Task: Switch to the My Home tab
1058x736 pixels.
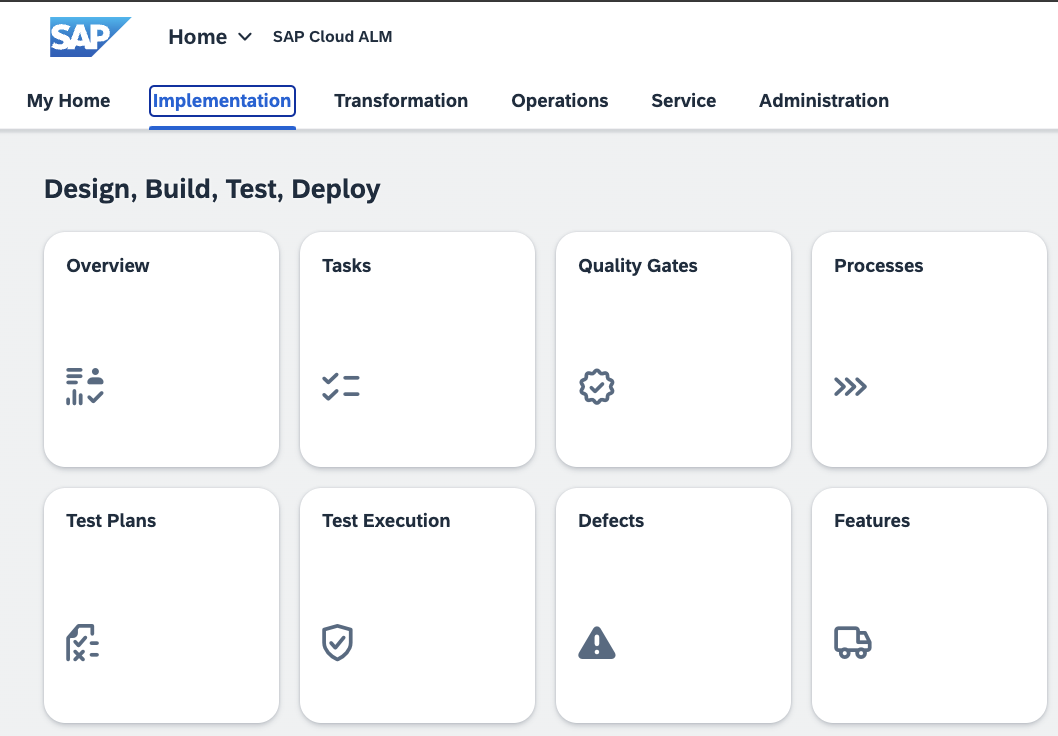Action: (68, 101)
